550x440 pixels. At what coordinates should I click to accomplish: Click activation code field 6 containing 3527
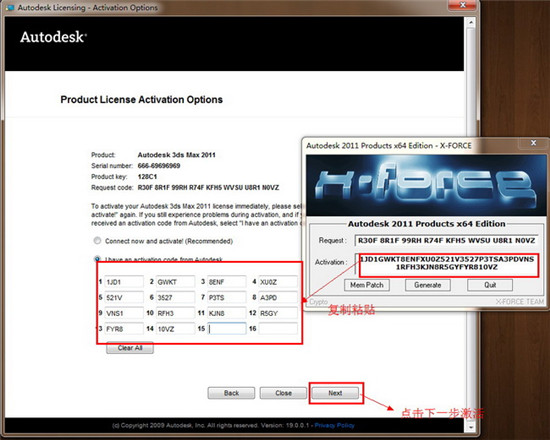175,298
